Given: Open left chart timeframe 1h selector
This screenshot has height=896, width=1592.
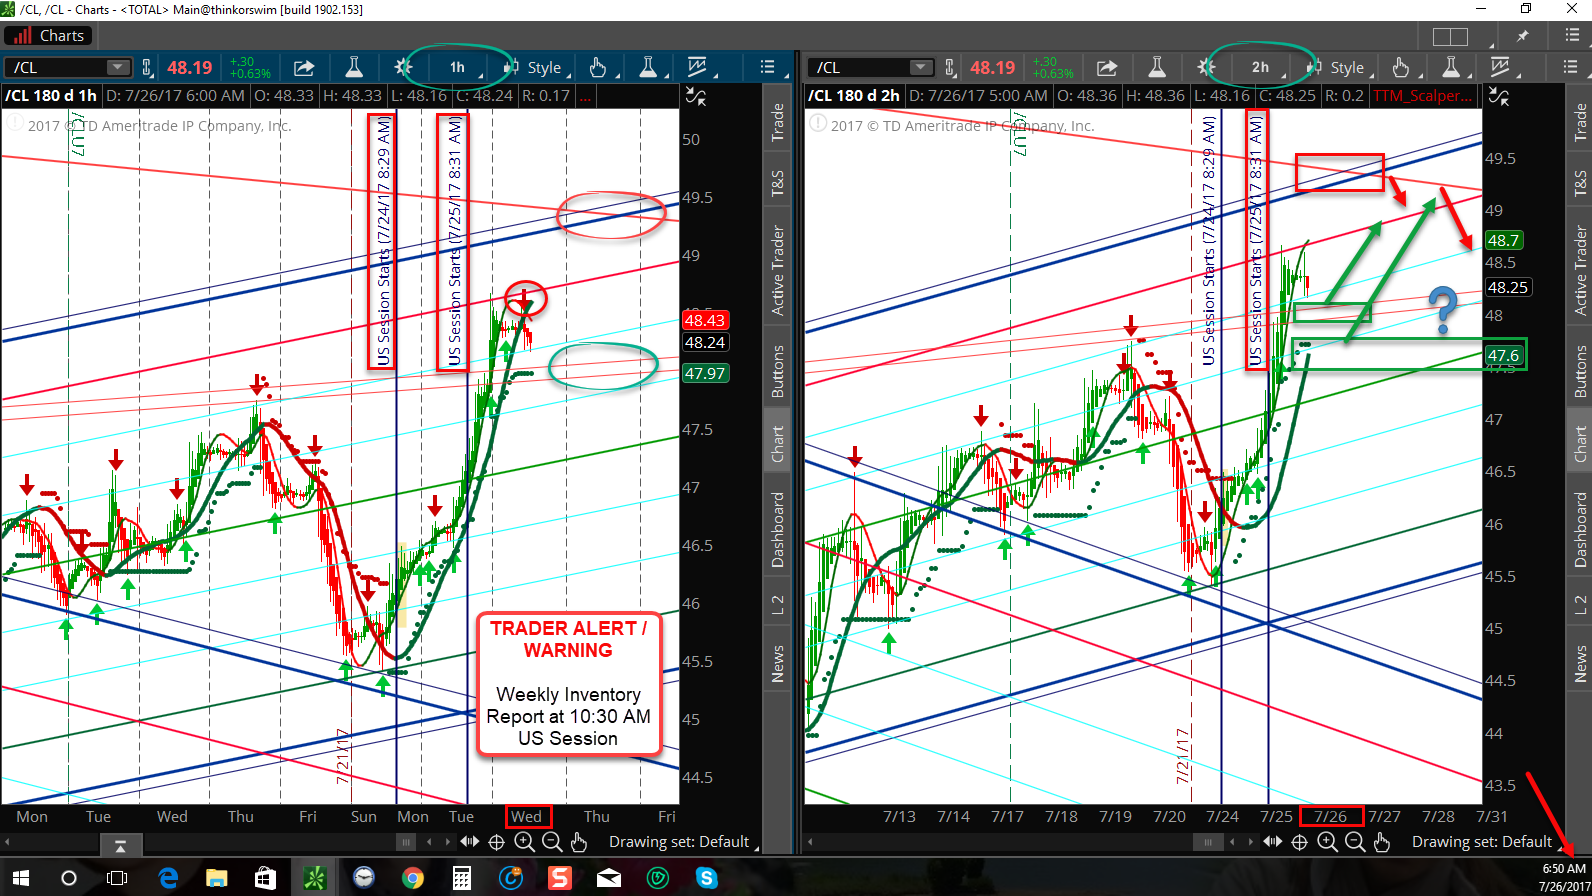Looking at the screenshot, I should tap(458, 68).
